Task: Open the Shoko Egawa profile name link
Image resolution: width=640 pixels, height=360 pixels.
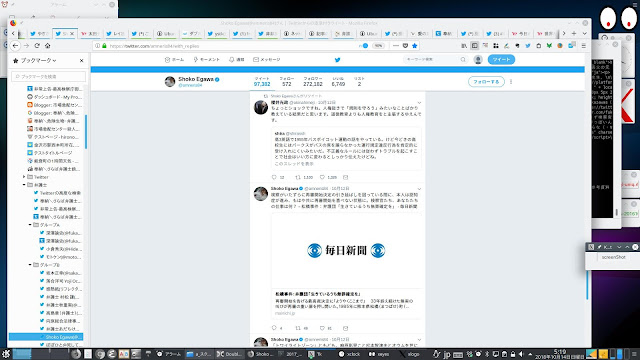Action: click(196, 79)
